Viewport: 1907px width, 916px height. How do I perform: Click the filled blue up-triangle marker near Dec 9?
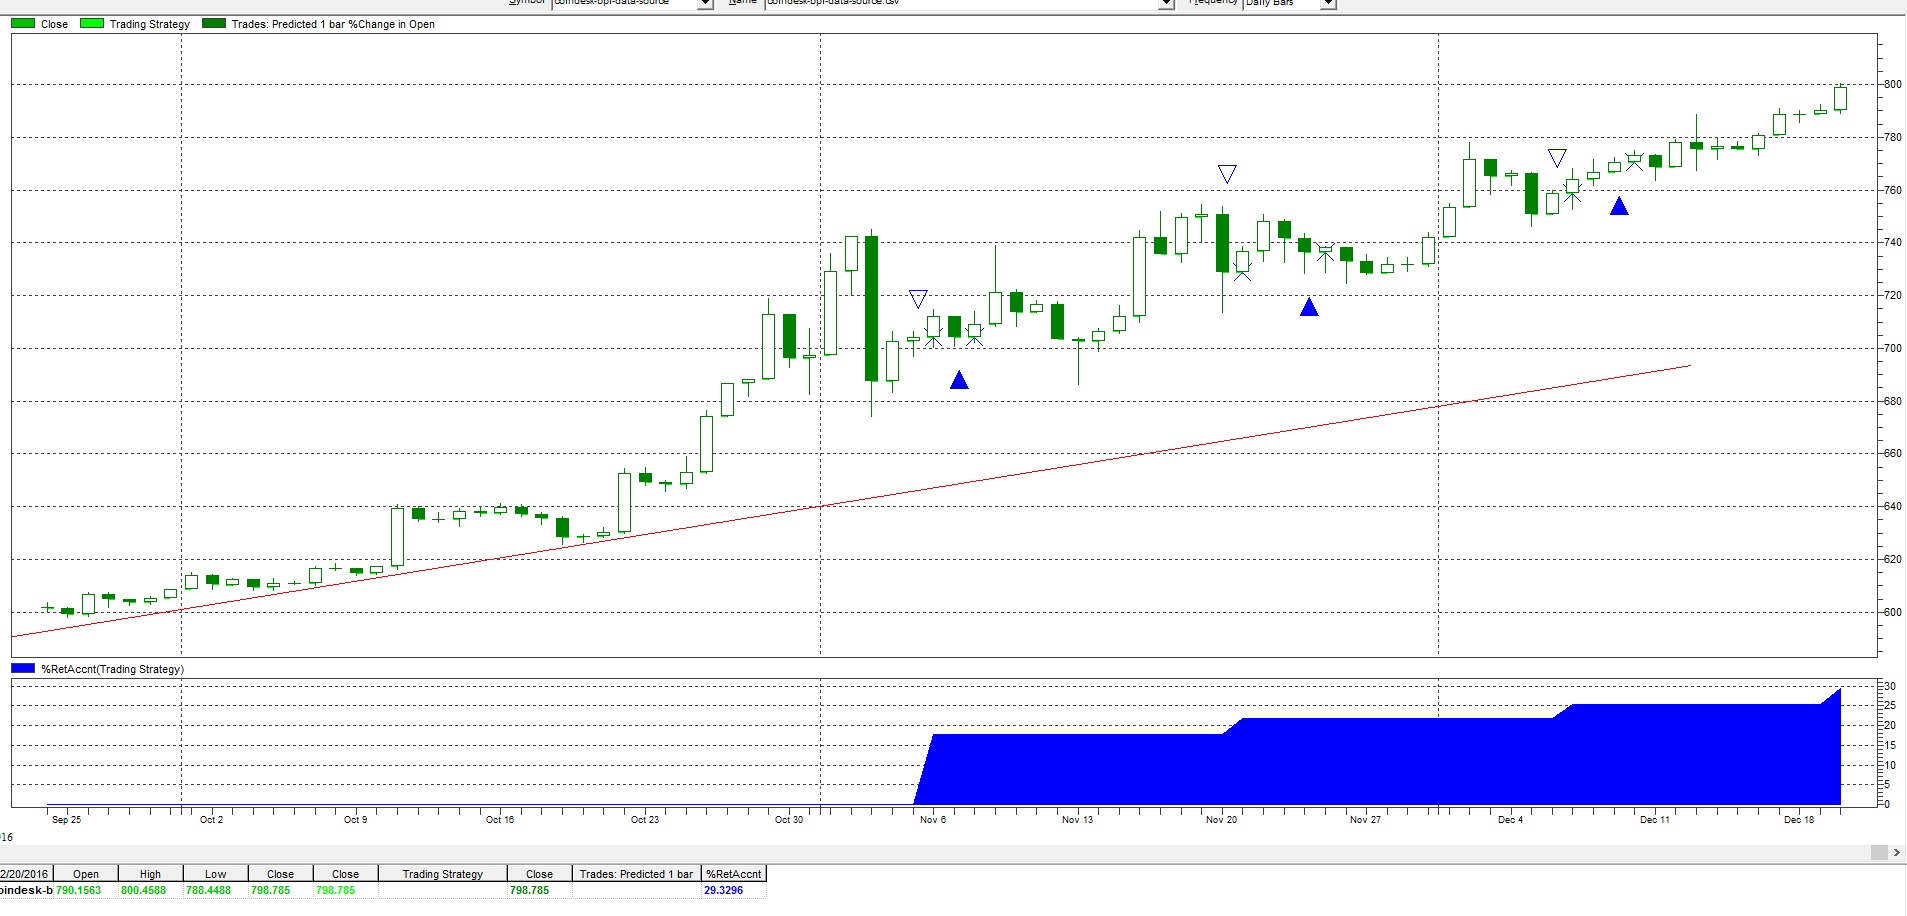pos(1619,206)
